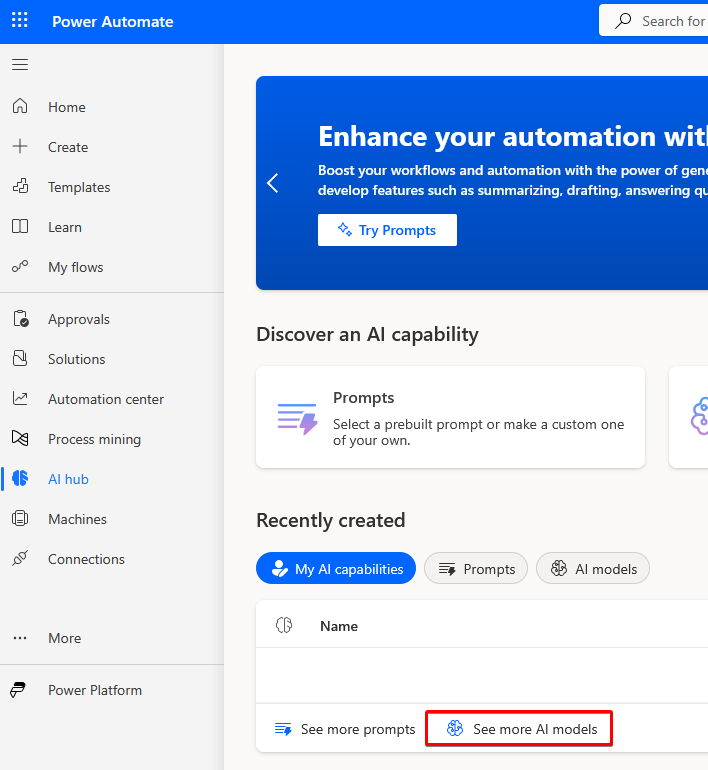The width and height of the screenshot is (708, 770).
Task: Click the Create plus icon
Action: (20, 146)
